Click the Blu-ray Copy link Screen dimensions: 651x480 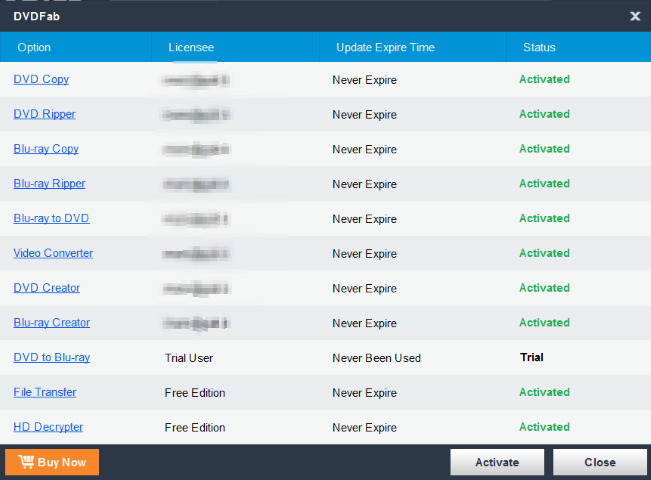click(x=46, y=149)
